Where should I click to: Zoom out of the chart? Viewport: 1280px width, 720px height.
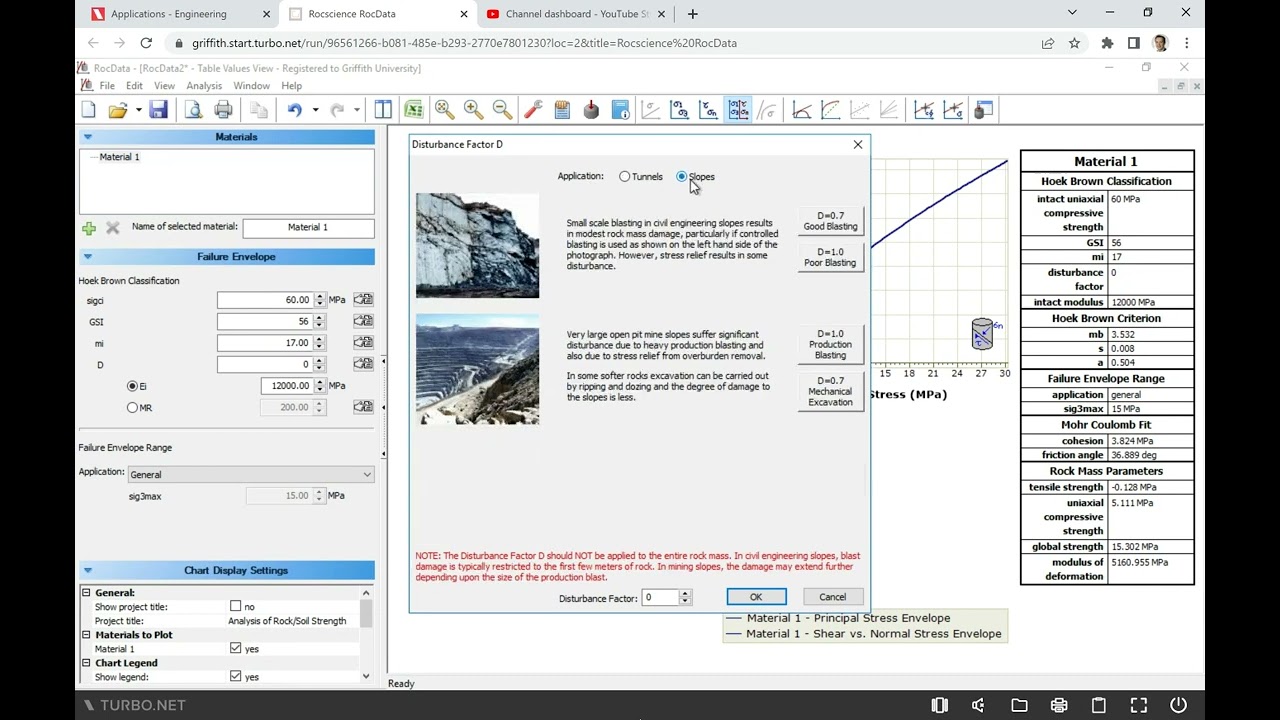pyautogui.click(x=502, y=110)
